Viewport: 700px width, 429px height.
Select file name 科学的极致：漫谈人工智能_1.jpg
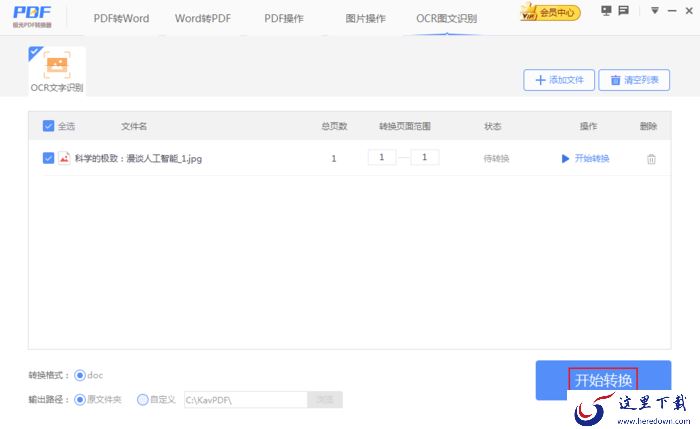[138, 158]
